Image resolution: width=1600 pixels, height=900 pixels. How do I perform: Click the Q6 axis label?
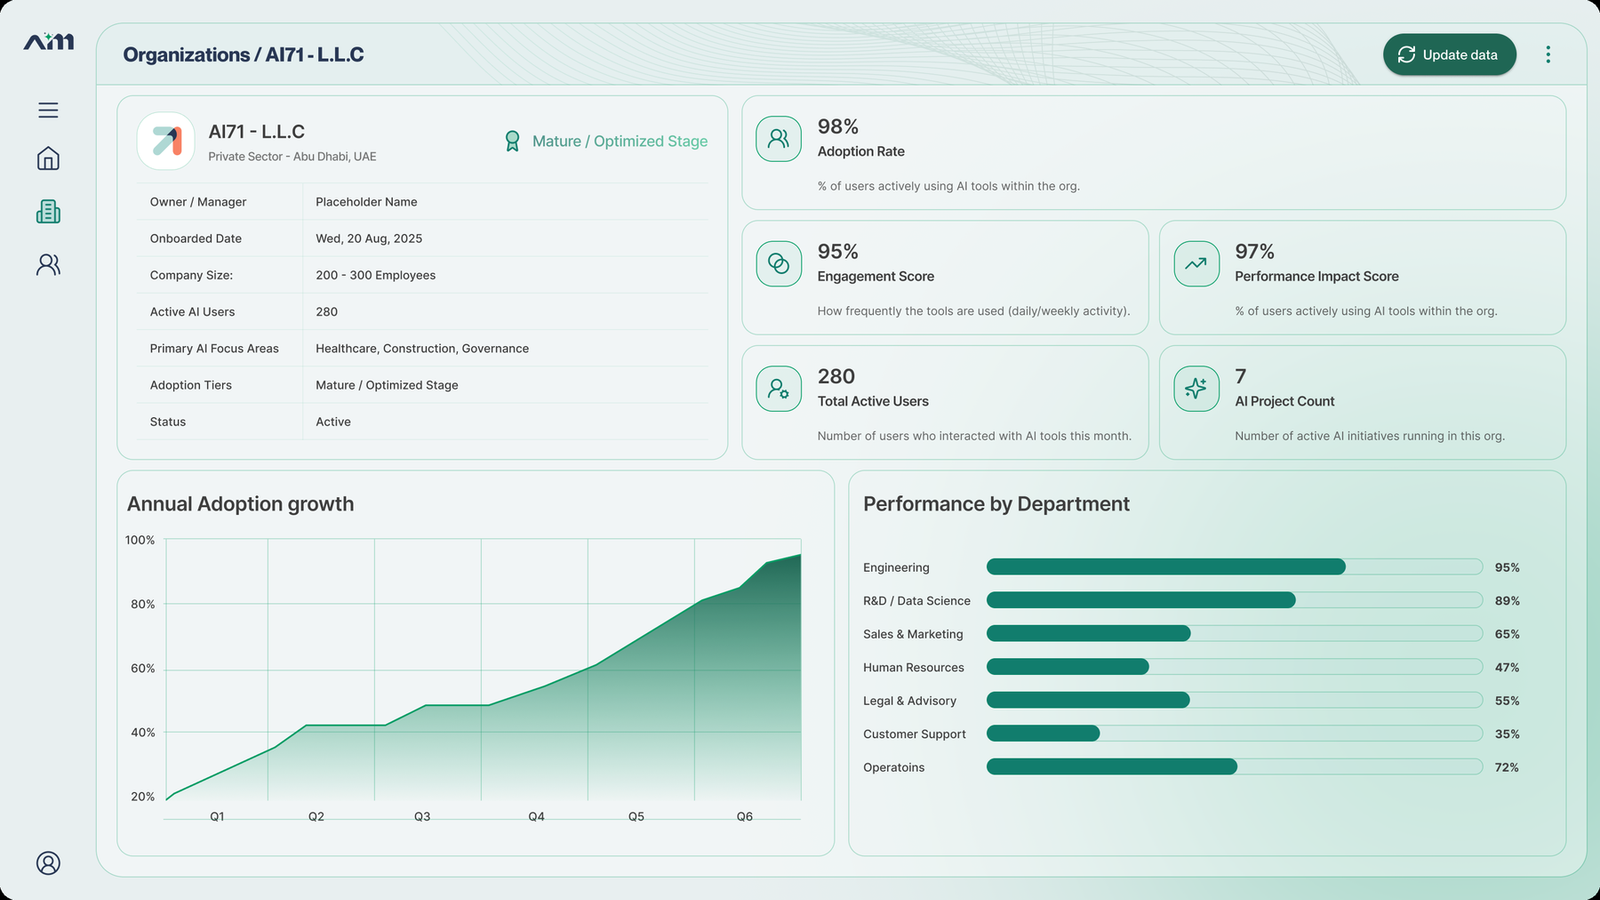click(744, 817)
